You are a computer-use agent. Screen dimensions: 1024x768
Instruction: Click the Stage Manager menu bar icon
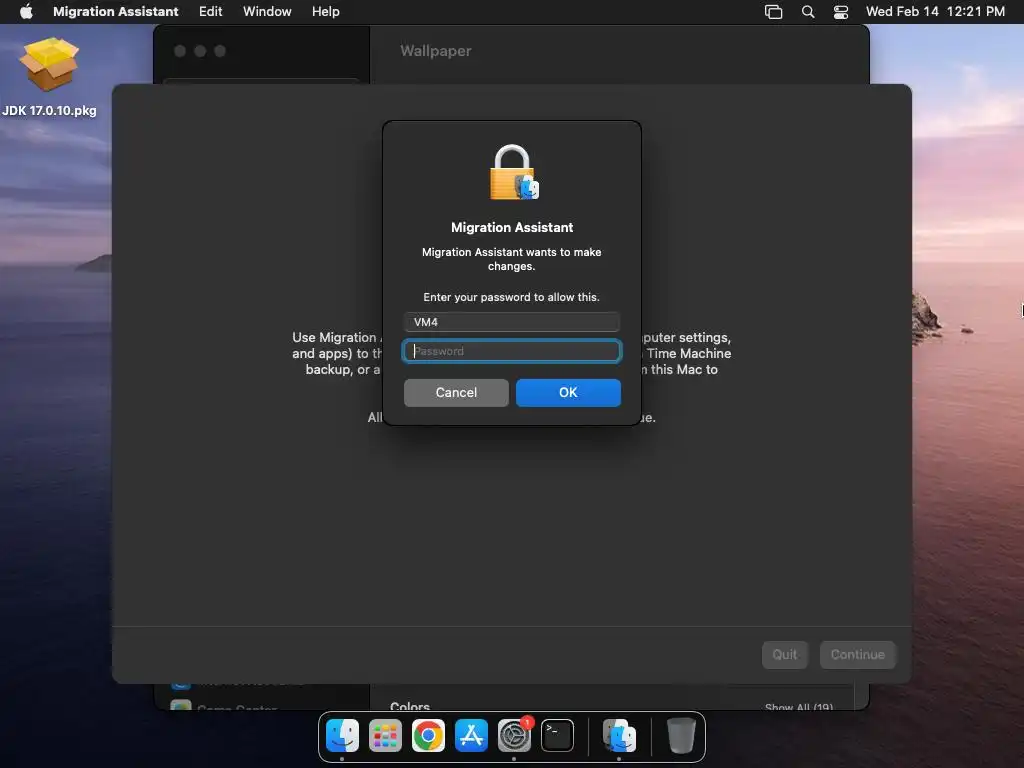[773, 12]
